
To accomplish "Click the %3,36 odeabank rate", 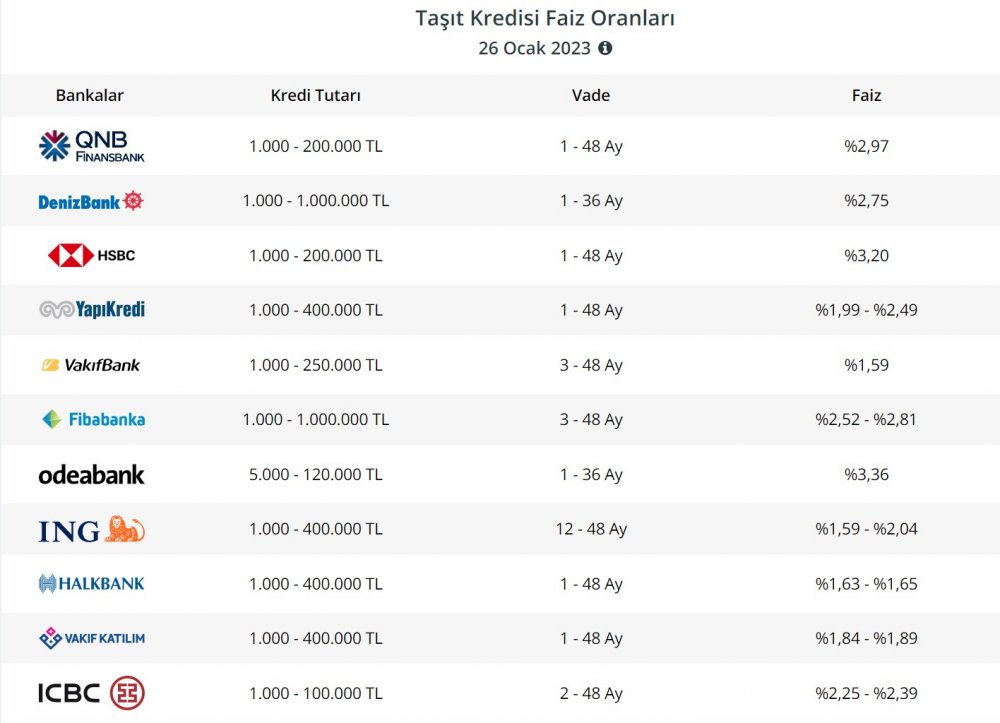I will pyautogui.click(x=866, y=475).
